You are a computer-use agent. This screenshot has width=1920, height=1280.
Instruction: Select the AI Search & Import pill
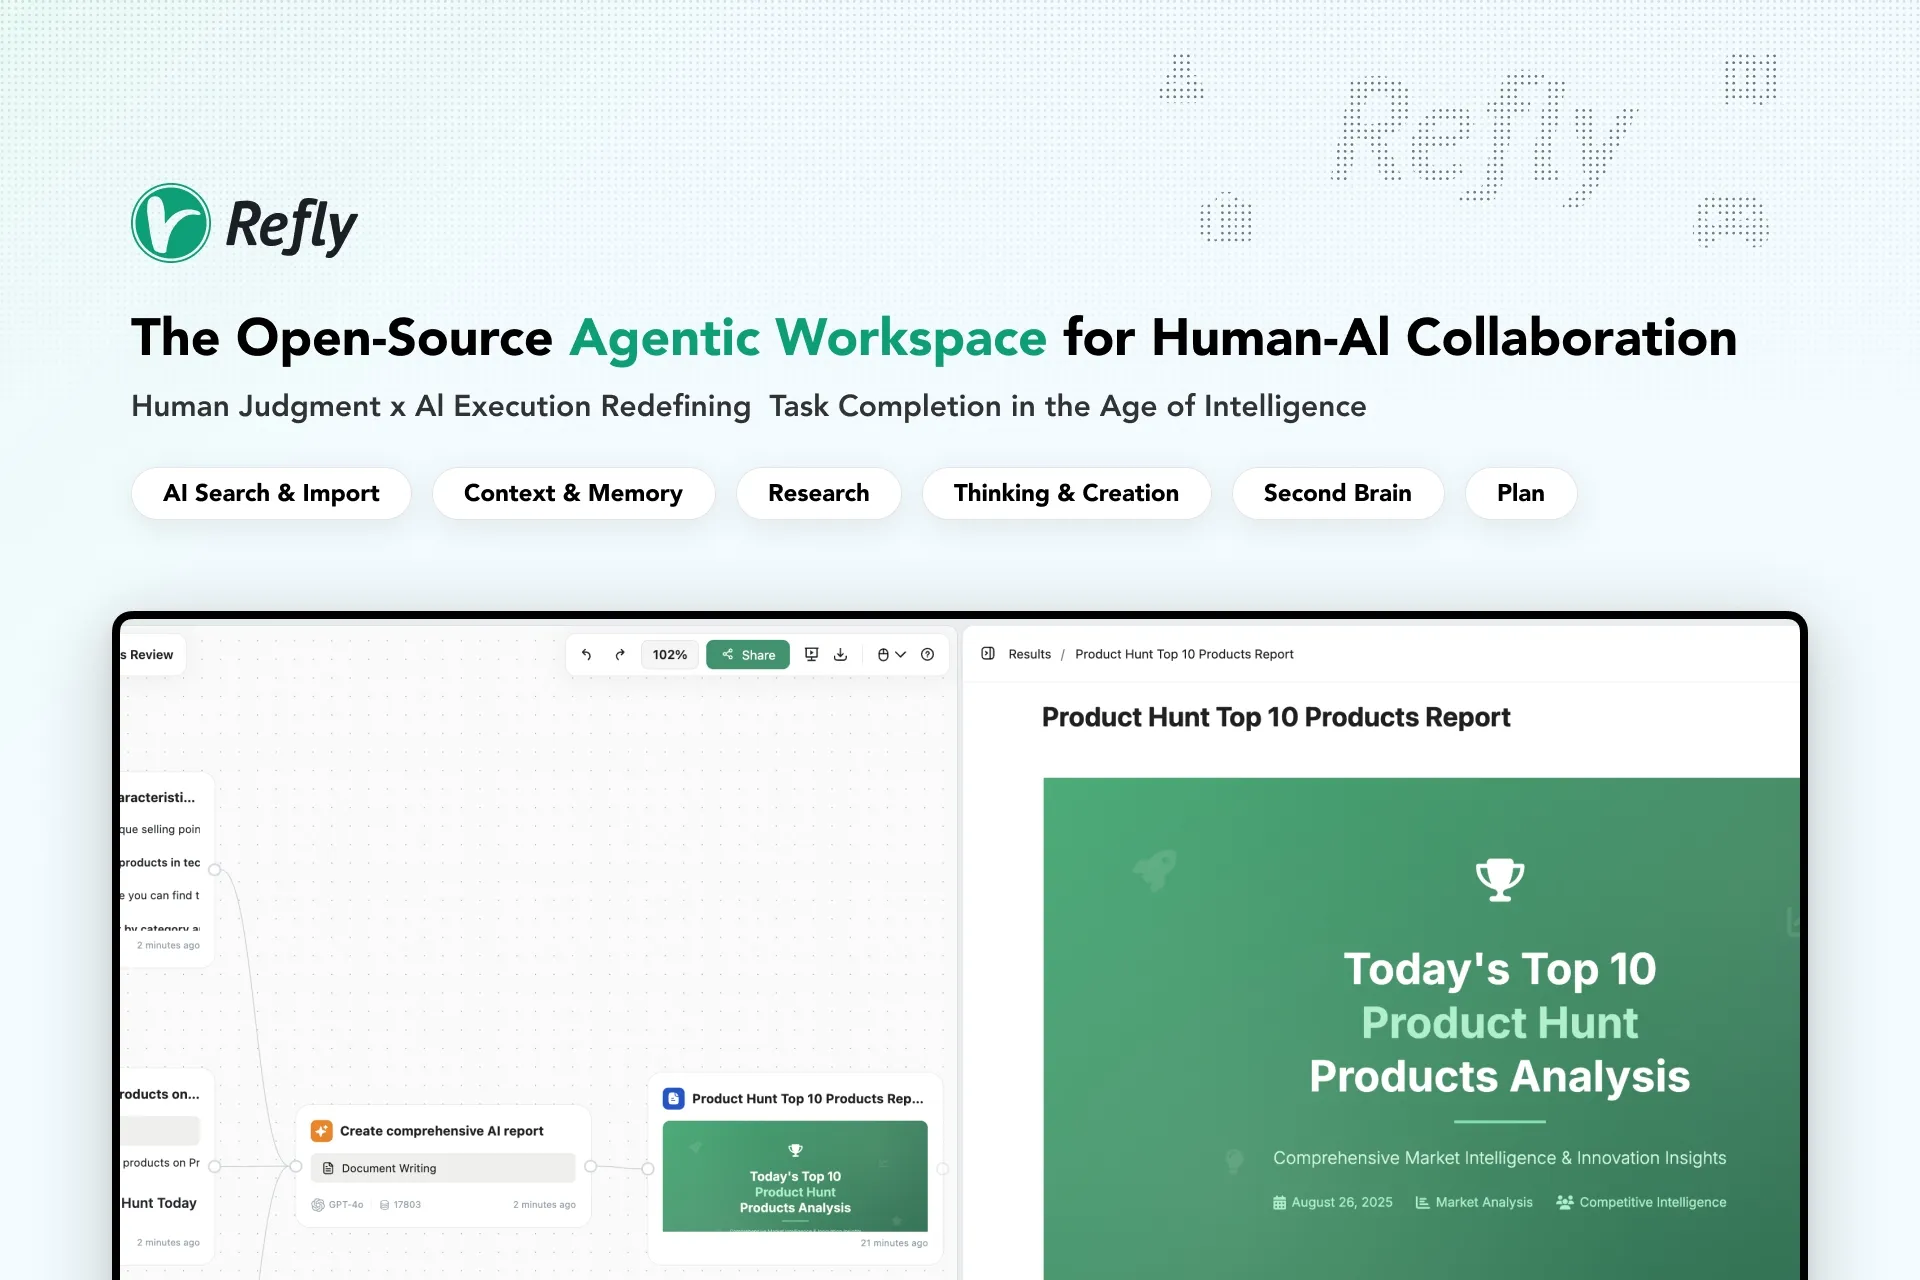(271, 493)
